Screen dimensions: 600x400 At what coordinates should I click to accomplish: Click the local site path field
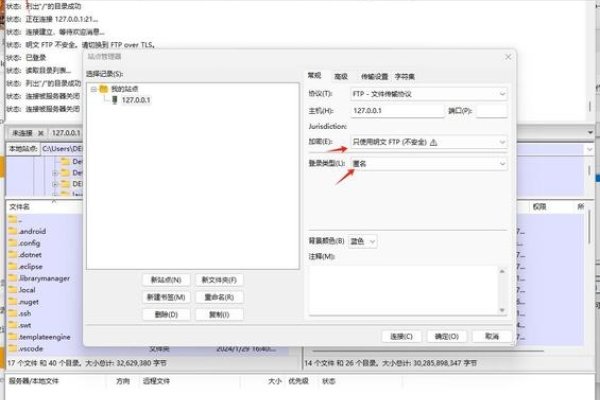click(x=62, y=149)
